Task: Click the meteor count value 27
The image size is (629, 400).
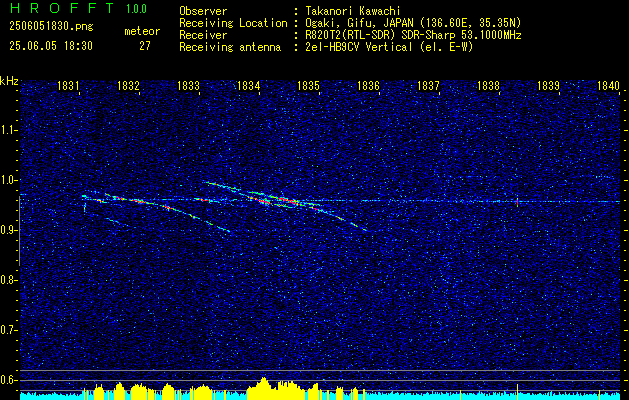Action: [x=145, y=46]
